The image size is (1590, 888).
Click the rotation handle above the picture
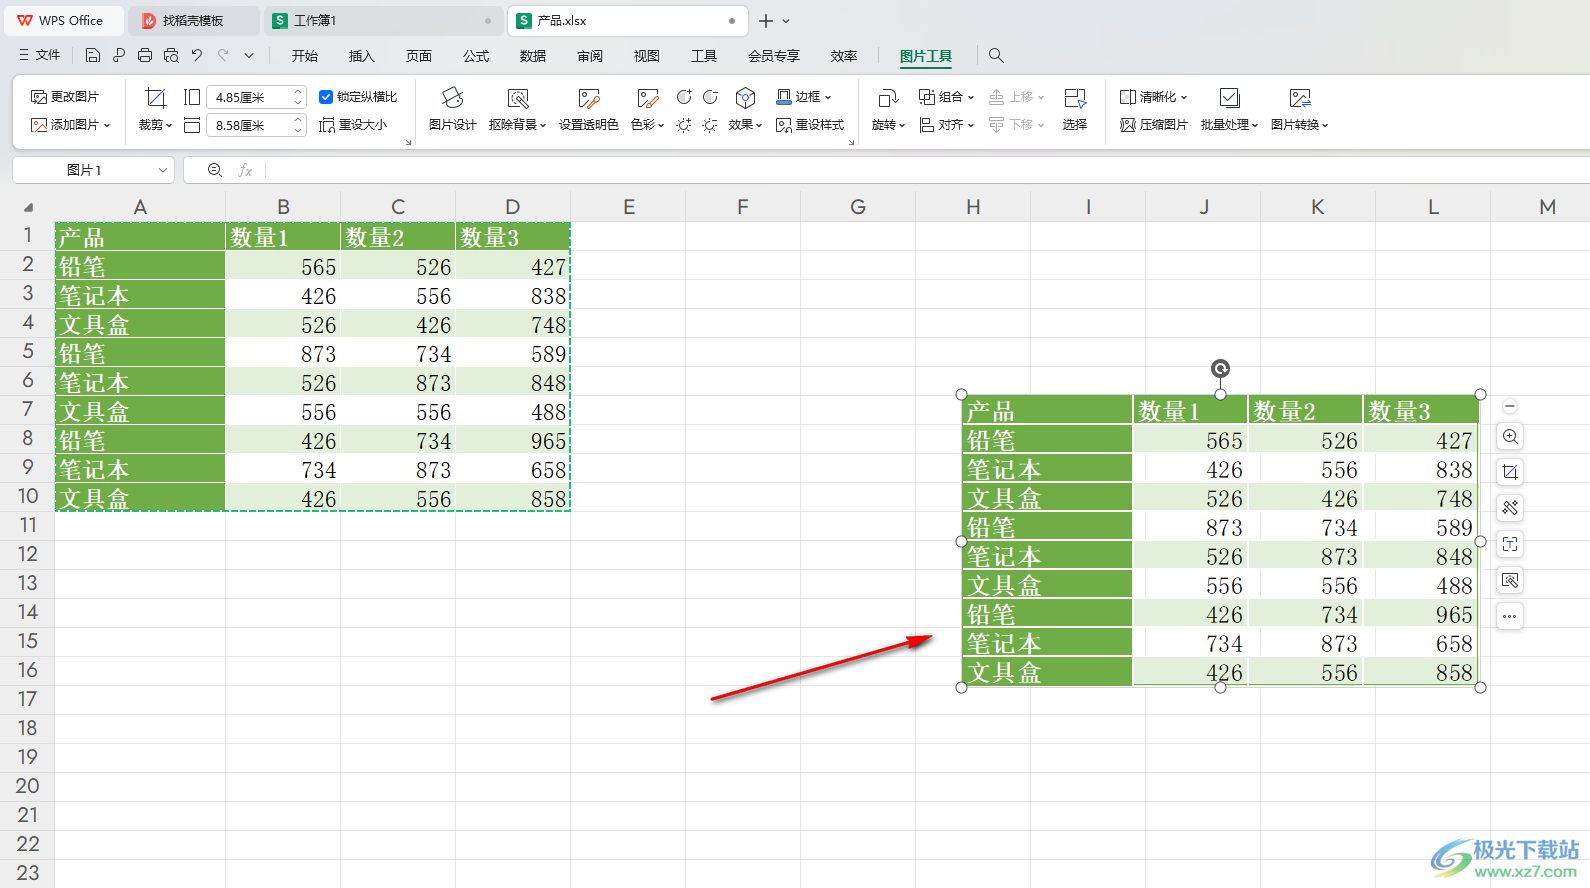[1220, 369]
